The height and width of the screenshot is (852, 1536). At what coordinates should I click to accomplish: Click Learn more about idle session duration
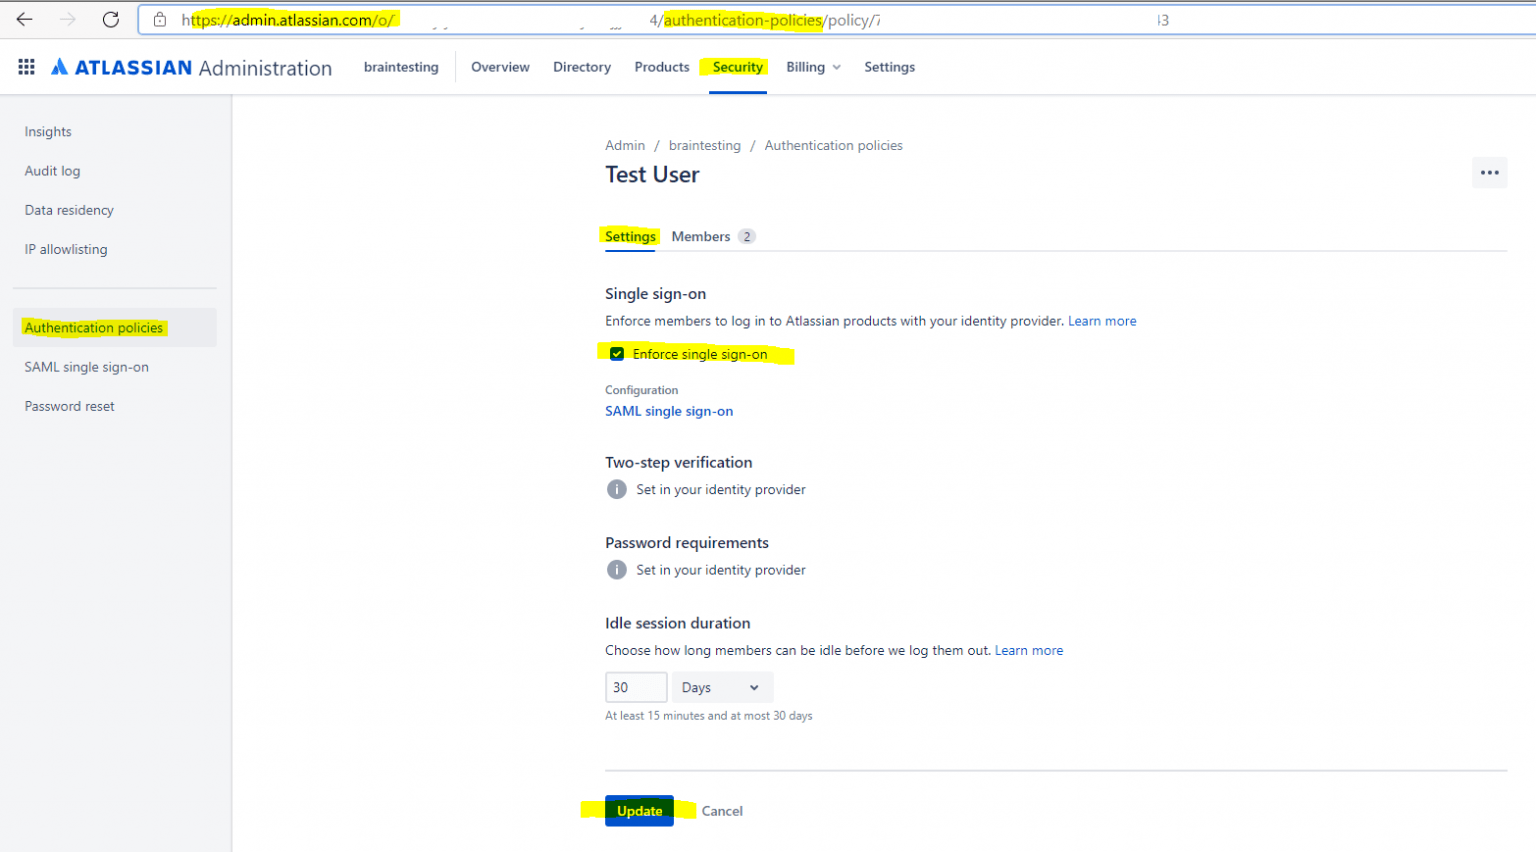coord(1029,650)
